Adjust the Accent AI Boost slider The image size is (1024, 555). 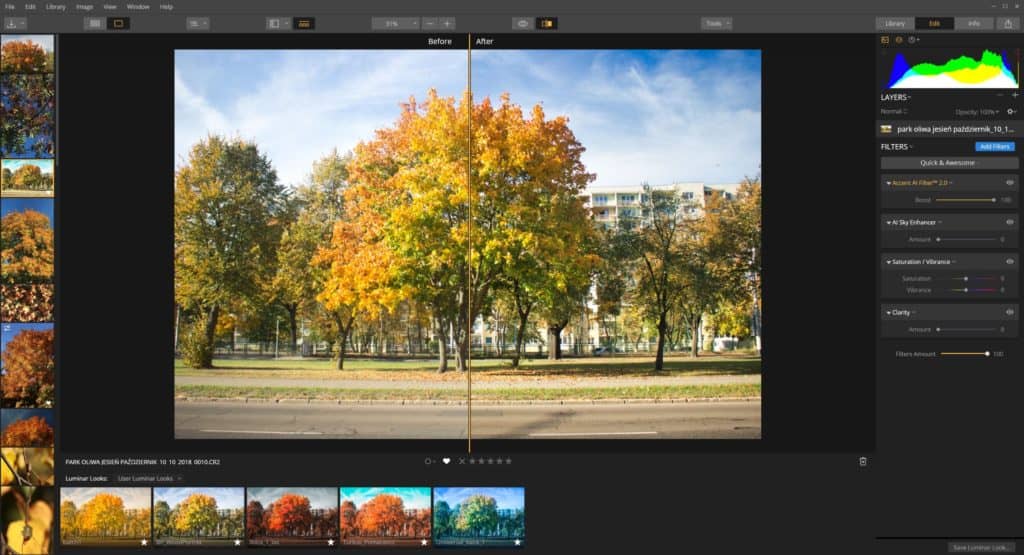click(x=965, y=200)
